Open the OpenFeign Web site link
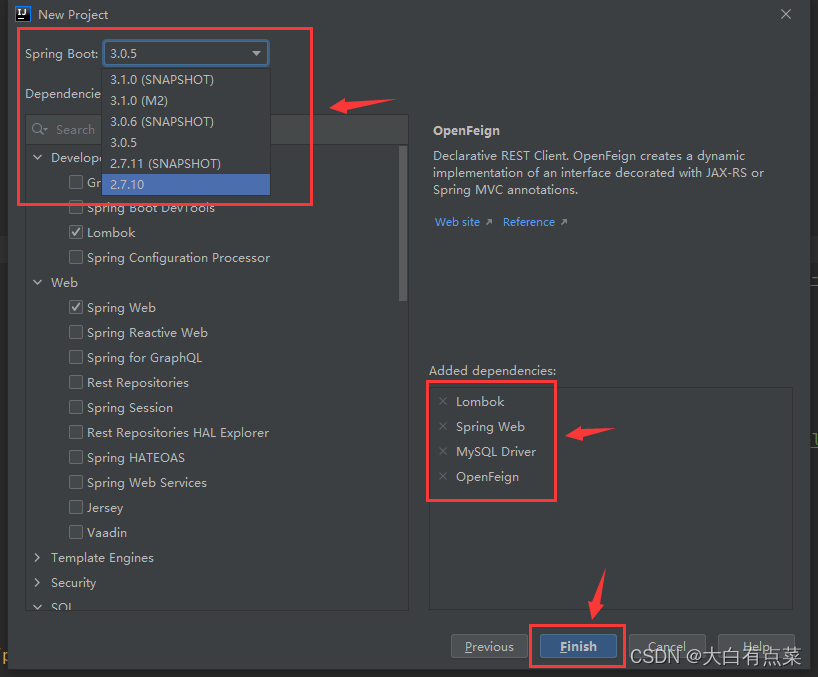The image size is (818, 677). click(457, 222)
